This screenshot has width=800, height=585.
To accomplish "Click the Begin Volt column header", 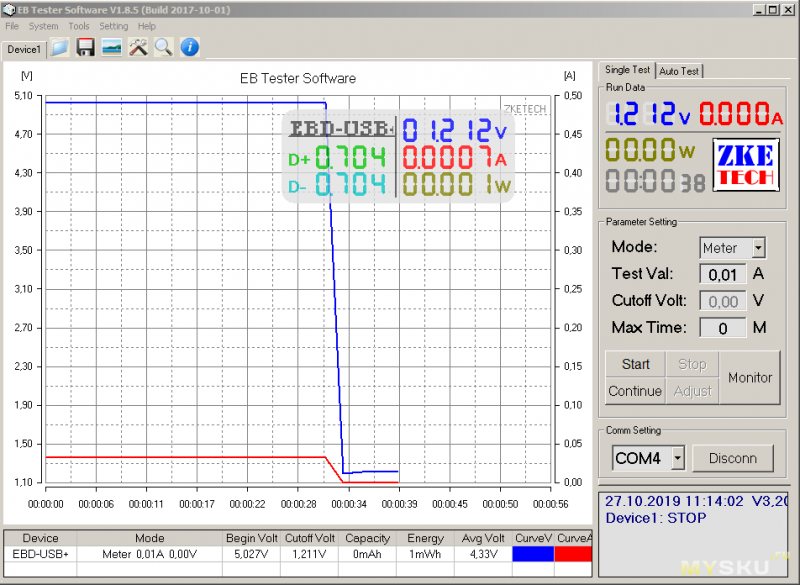I will (252, 538).
